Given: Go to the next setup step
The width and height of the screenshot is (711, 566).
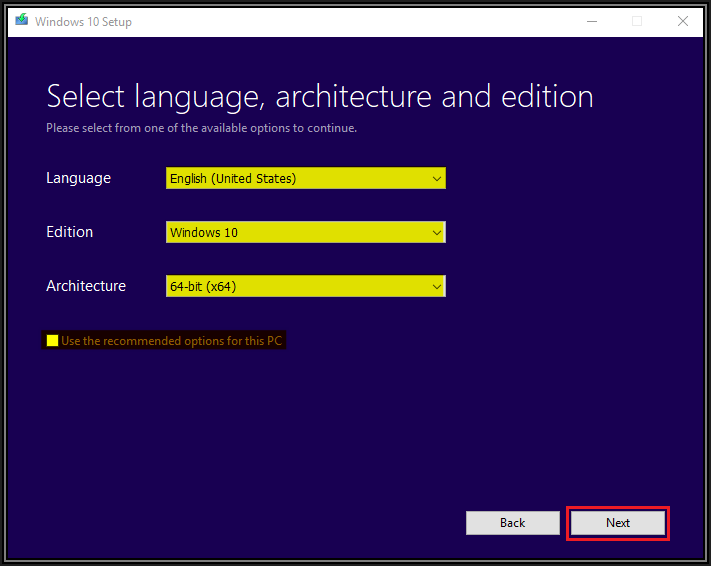Looking at the screenshot, I should click(618, 523).
